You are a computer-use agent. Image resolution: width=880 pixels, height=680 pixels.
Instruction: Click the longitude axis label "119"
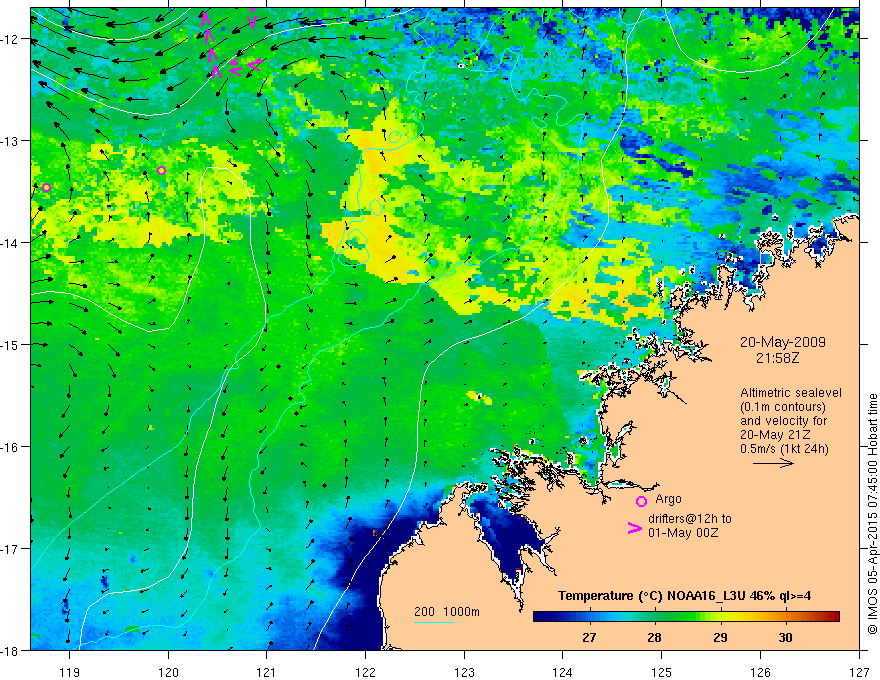(69, 672)
